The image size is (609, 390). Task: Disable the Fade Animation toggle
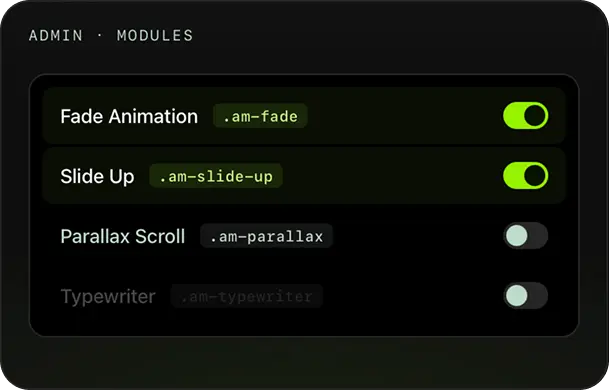click(x=525, y=116)
